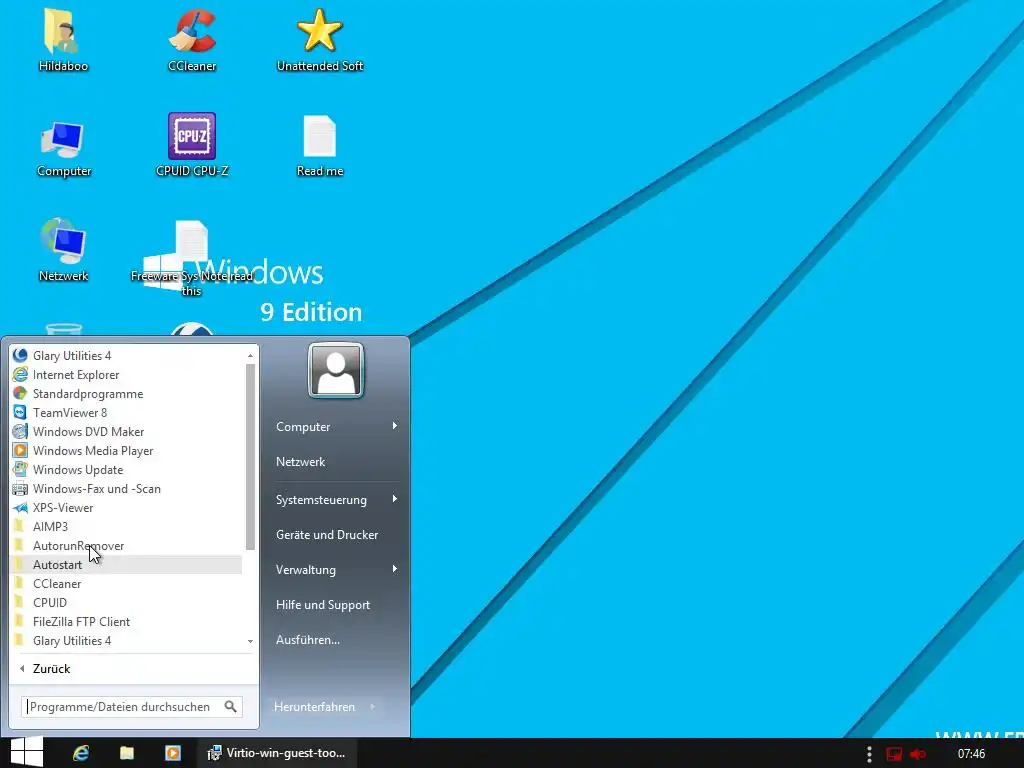Open Geräte und Drucker
Screen dimensions: 1024x768
[x=327, y=535]
